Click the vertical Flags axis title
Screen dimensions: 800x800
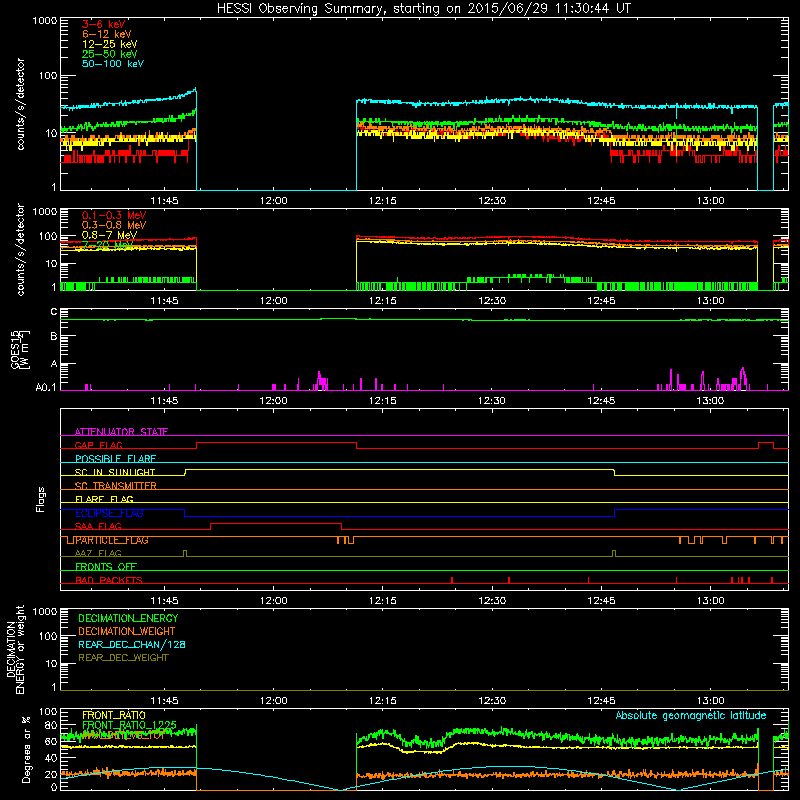pos(41,499)
